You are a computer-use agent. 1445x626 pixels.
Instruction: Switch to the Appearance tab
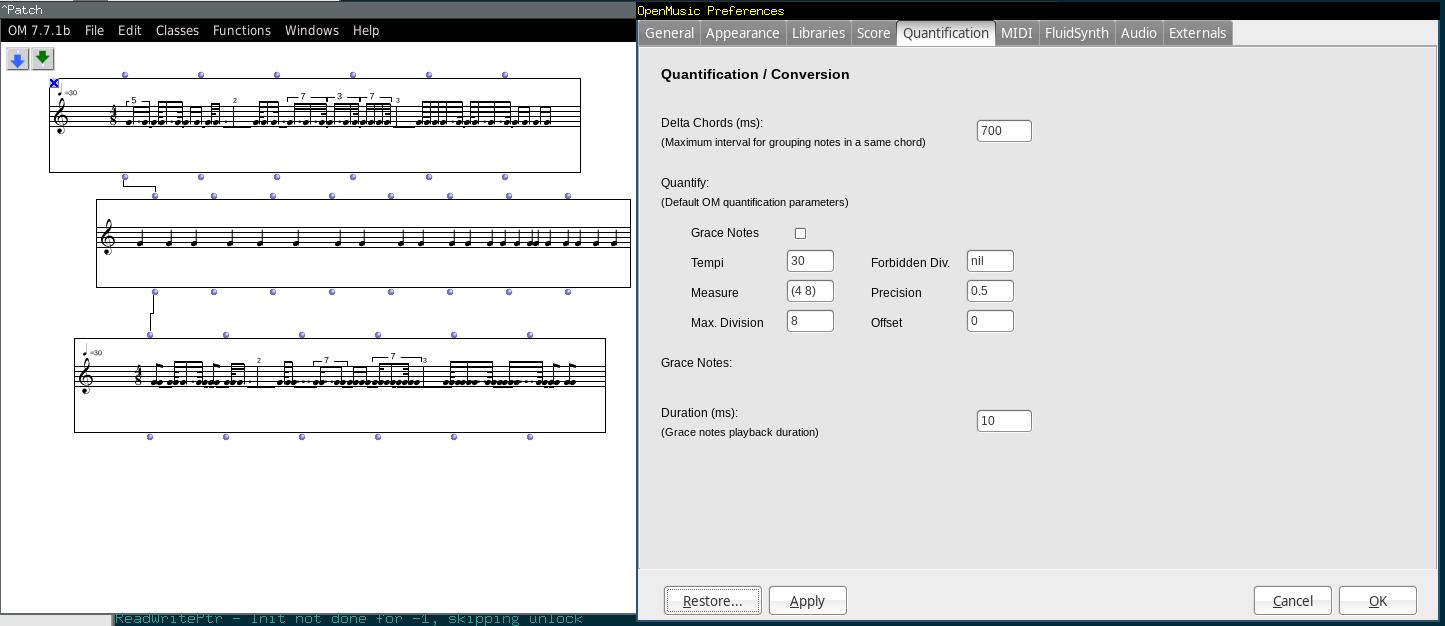742,33
